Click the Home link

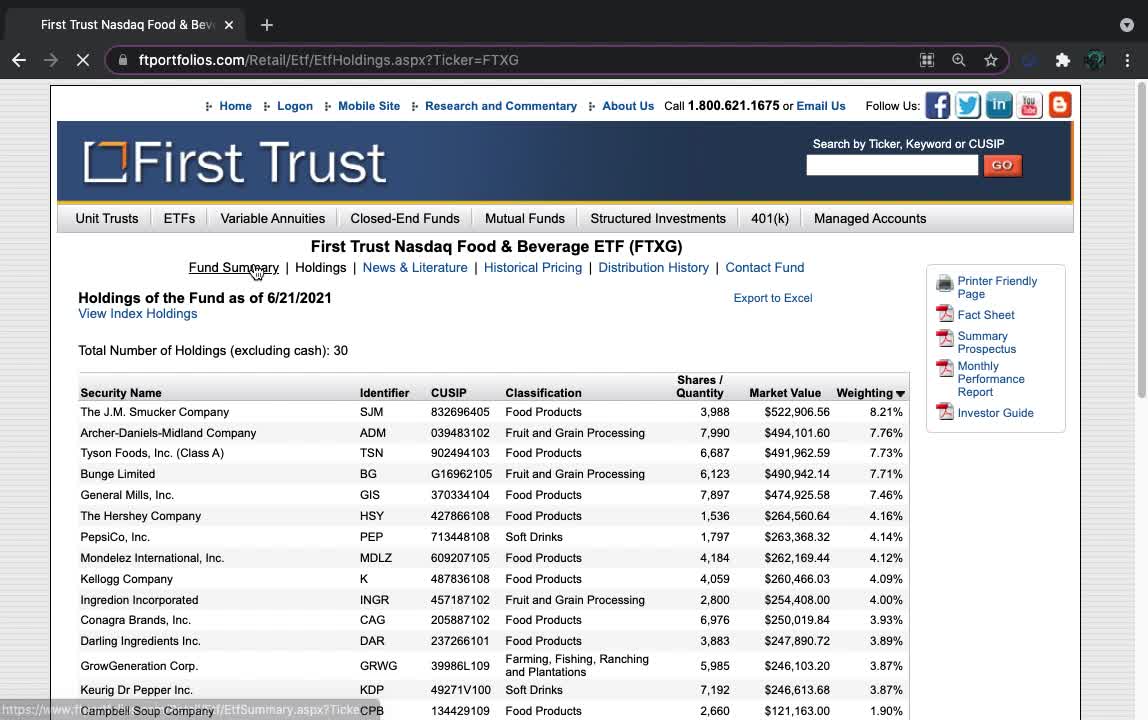click(235, 105)
